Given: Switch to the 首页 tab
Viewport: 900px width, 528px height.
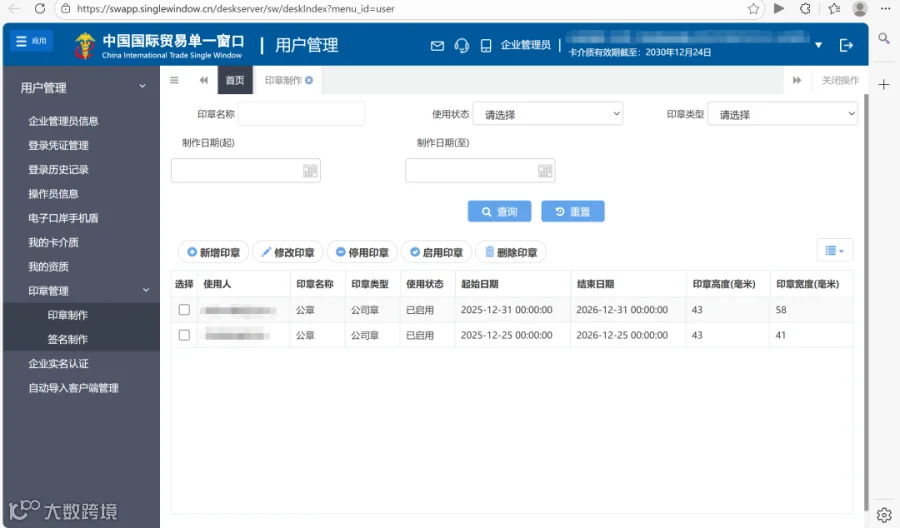Looking at the screenshot, I should (235, 80).
